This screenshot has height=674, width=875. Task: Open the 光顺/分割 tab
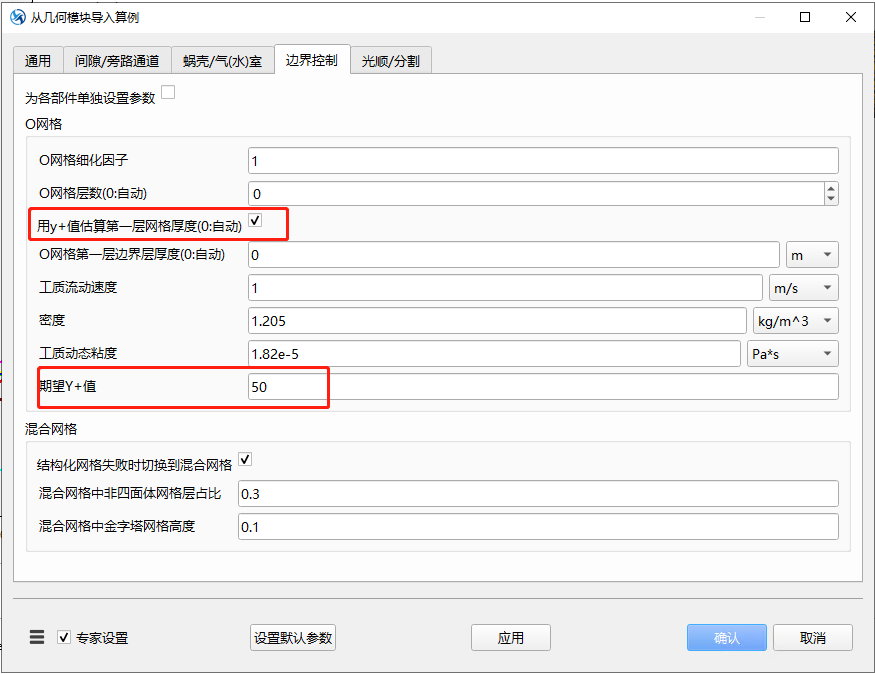(391, 60)
